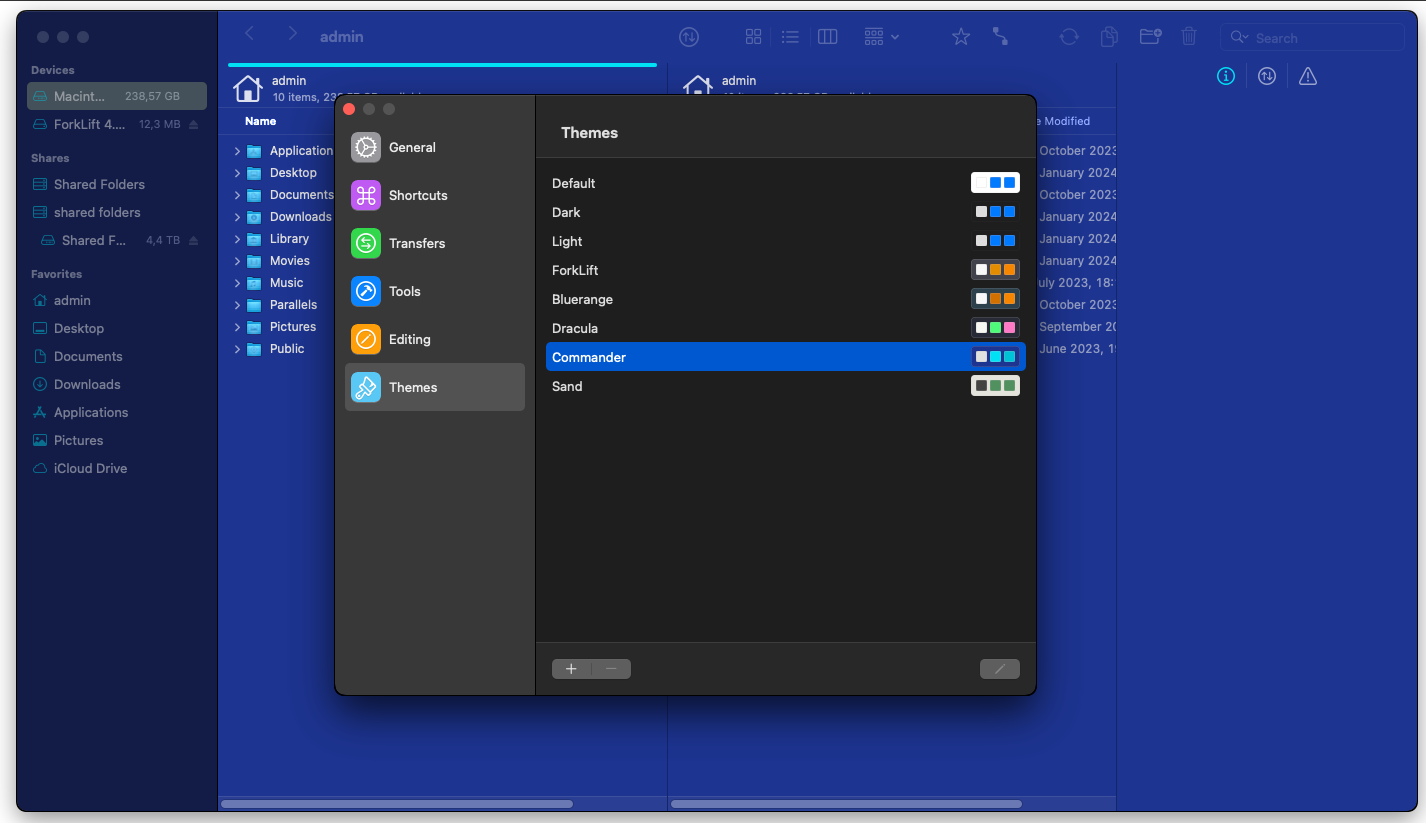Viewport: 1426px width, 823px height.
Task: Click the edit theme pencil button
Action: pos(999,669)
